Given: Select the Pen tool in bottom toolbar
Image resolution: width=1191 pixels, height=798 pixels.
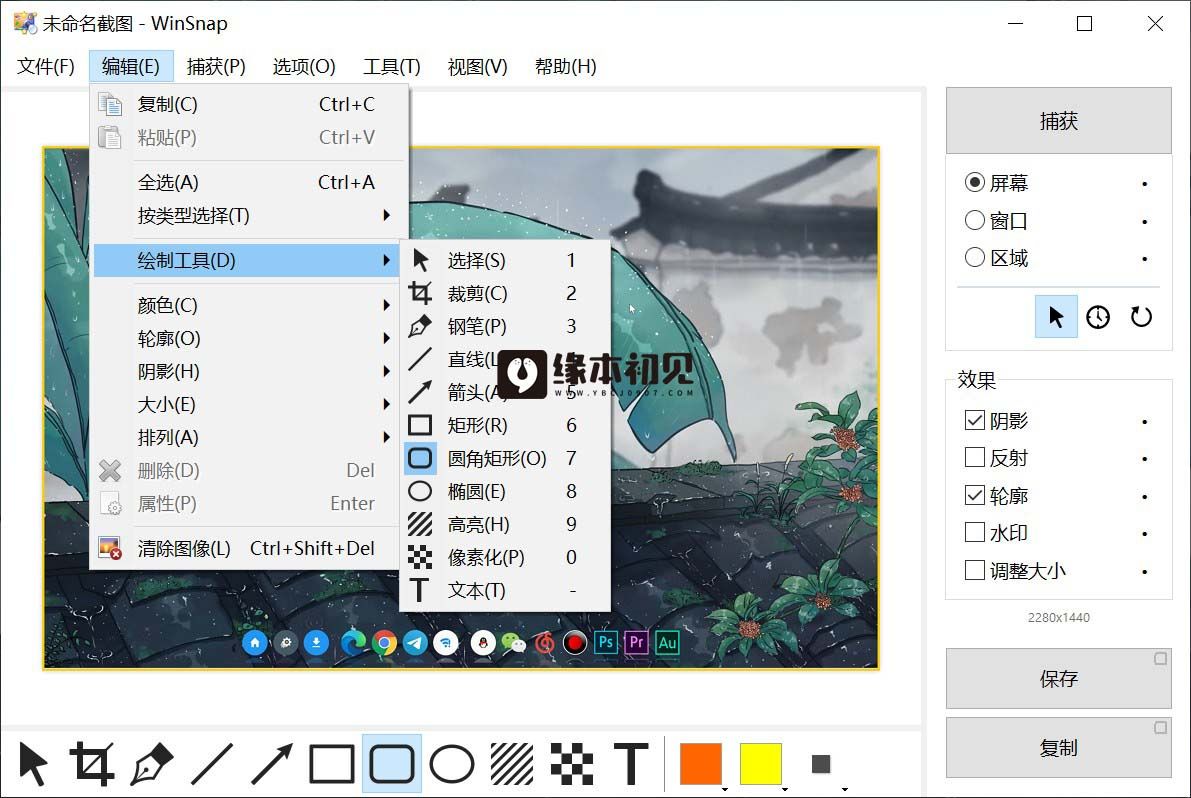Looking at the screenshot, I should pos(152,764).
